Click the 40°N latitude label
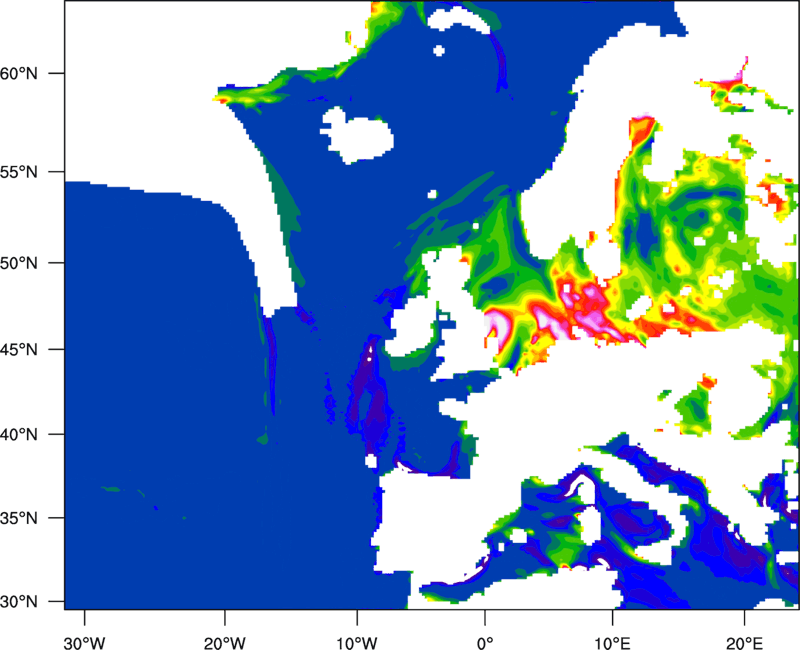 [19, 435]
